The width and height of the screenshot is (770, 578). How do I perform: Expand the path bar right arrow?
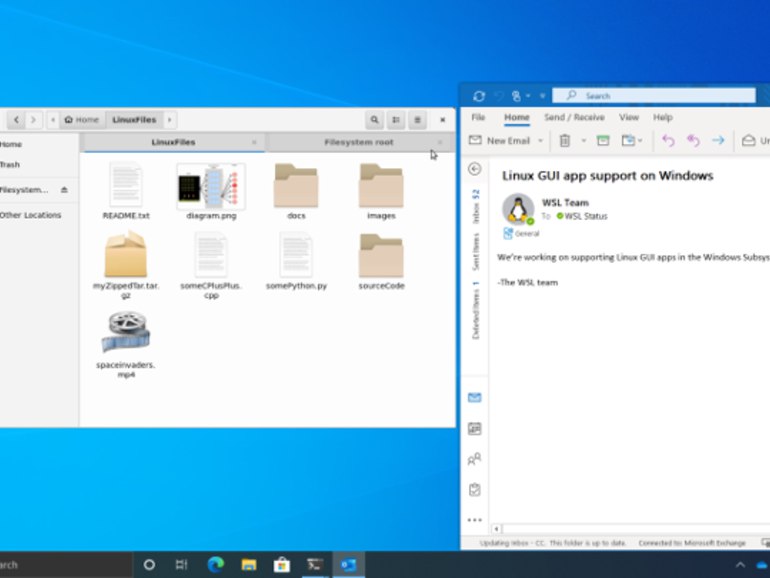click(169, 120)
